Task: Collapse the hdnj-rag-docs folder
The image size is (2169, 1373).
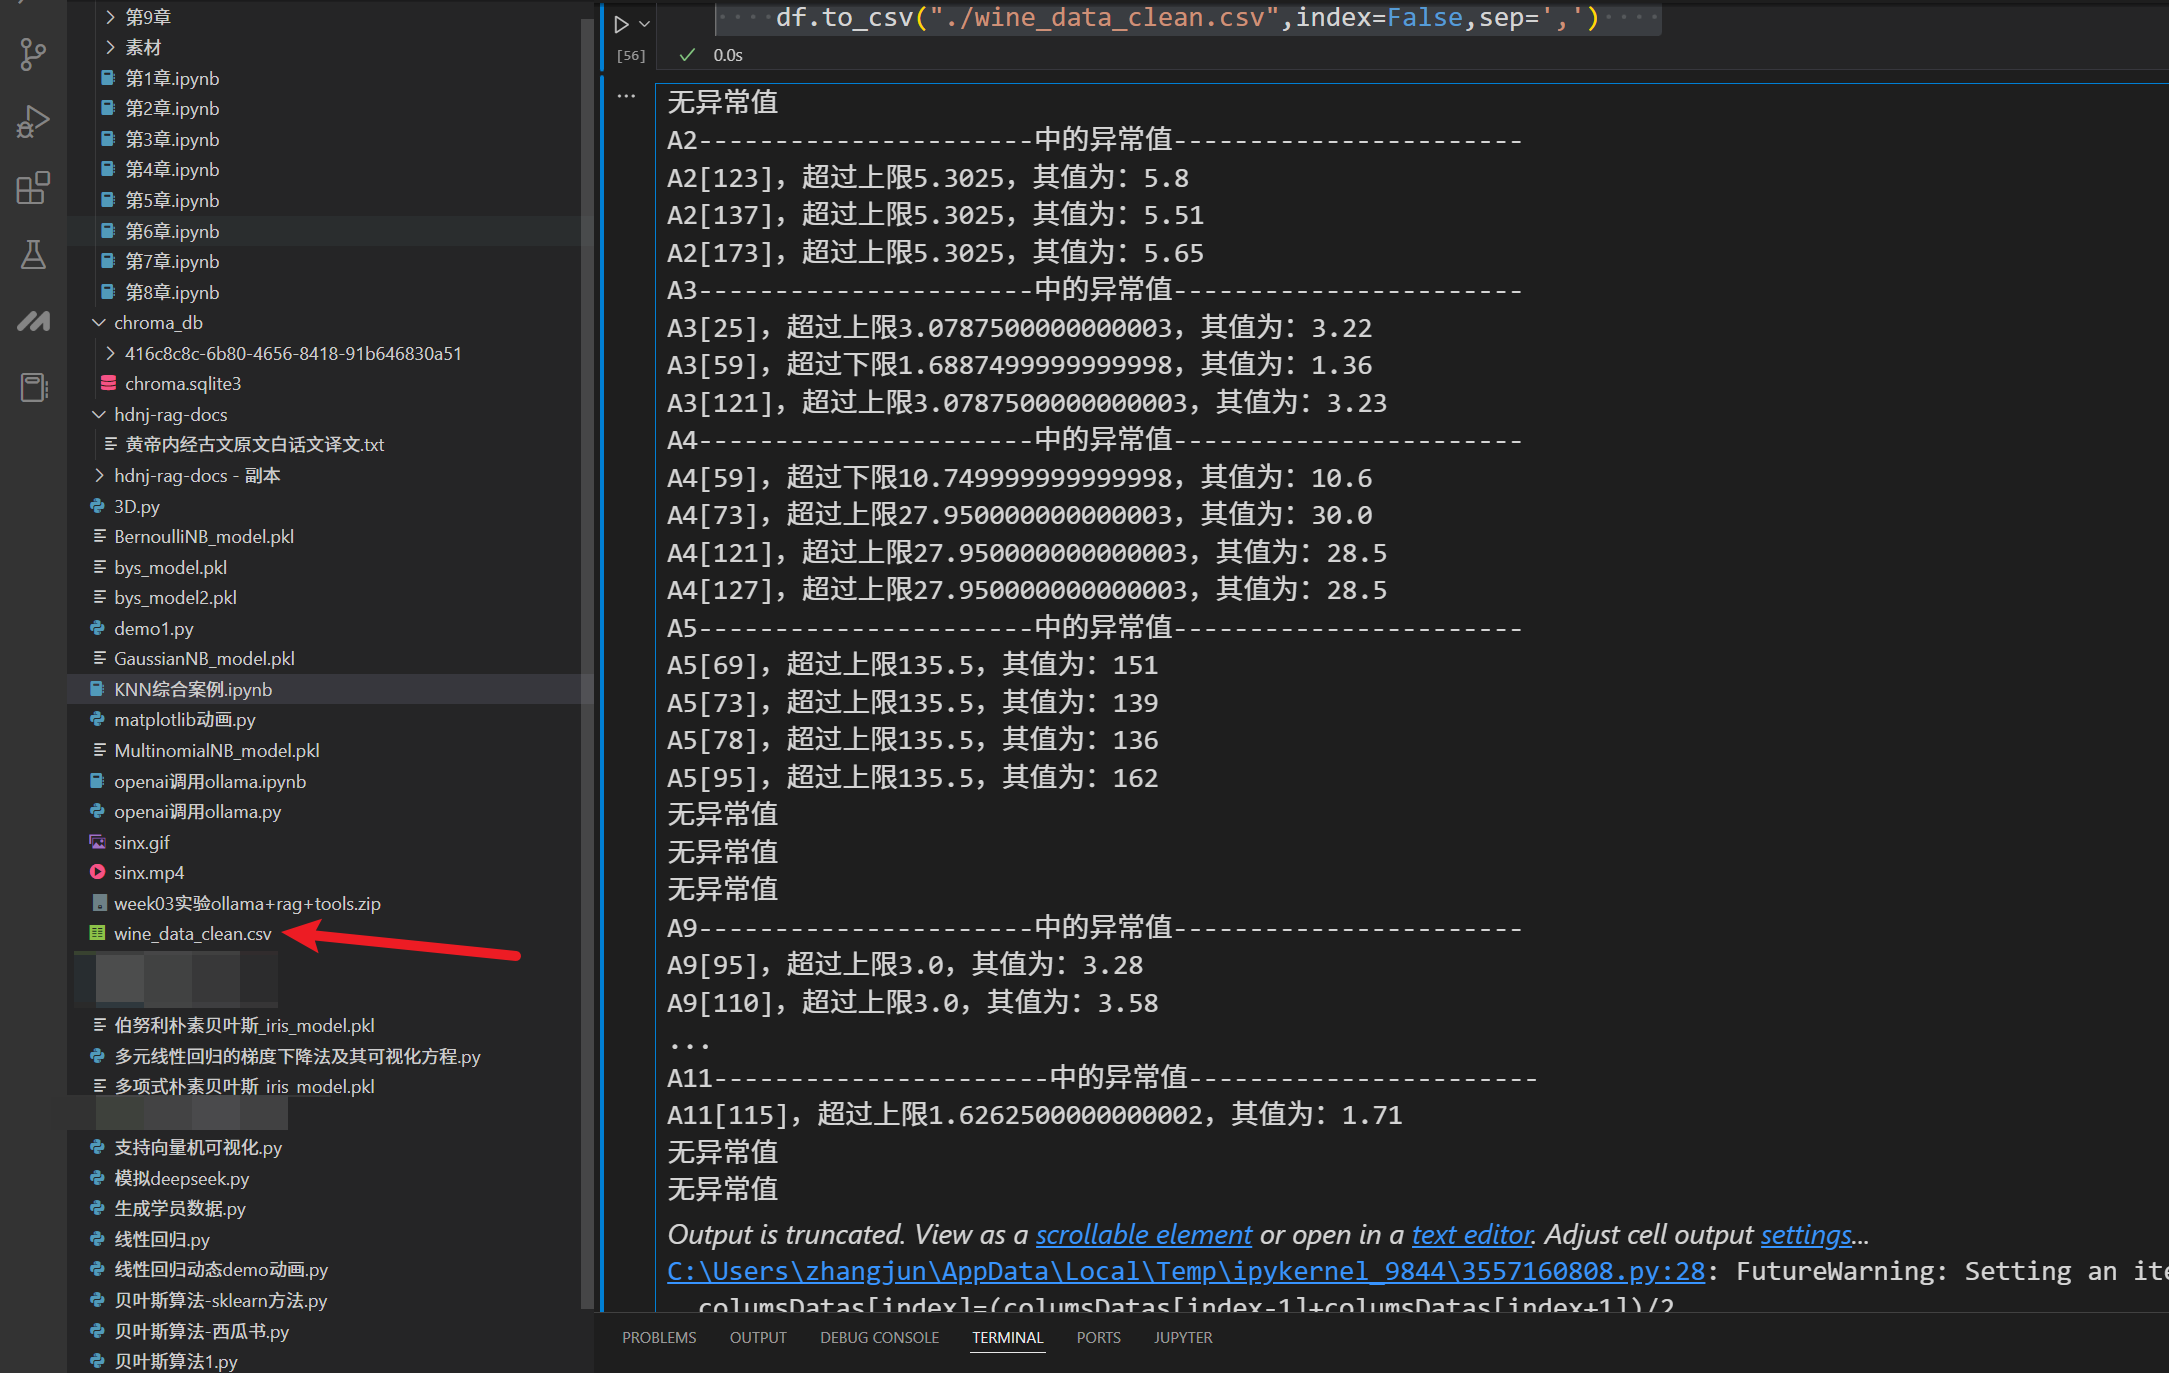Action: (99, 415)
